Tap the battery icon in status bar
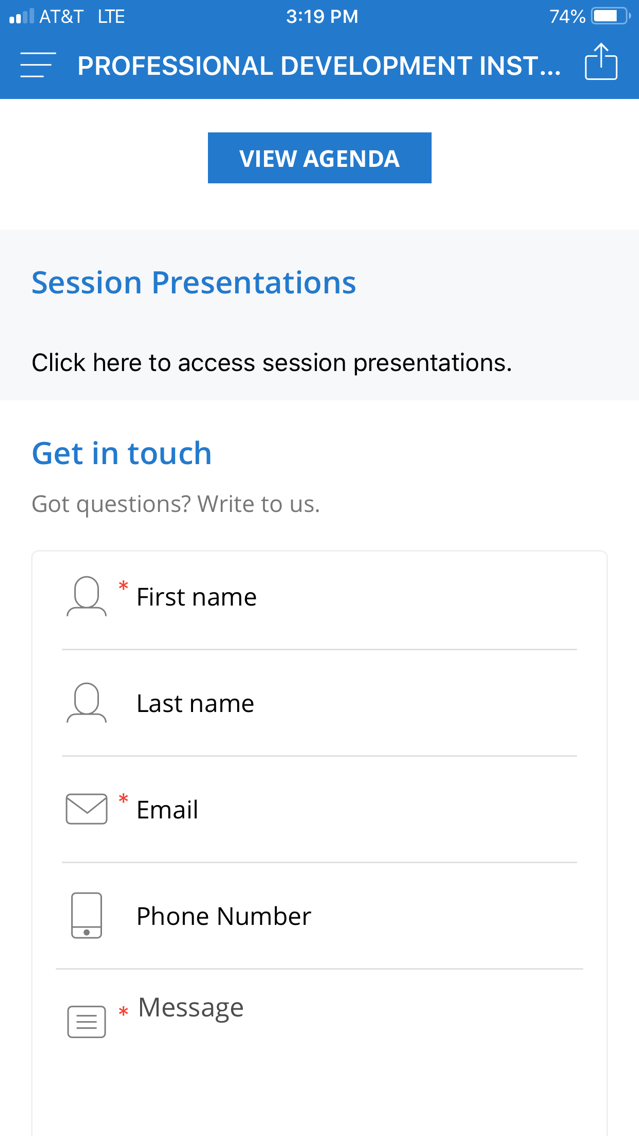Screen dimensions: 639x1136 (x=611, y=16)
